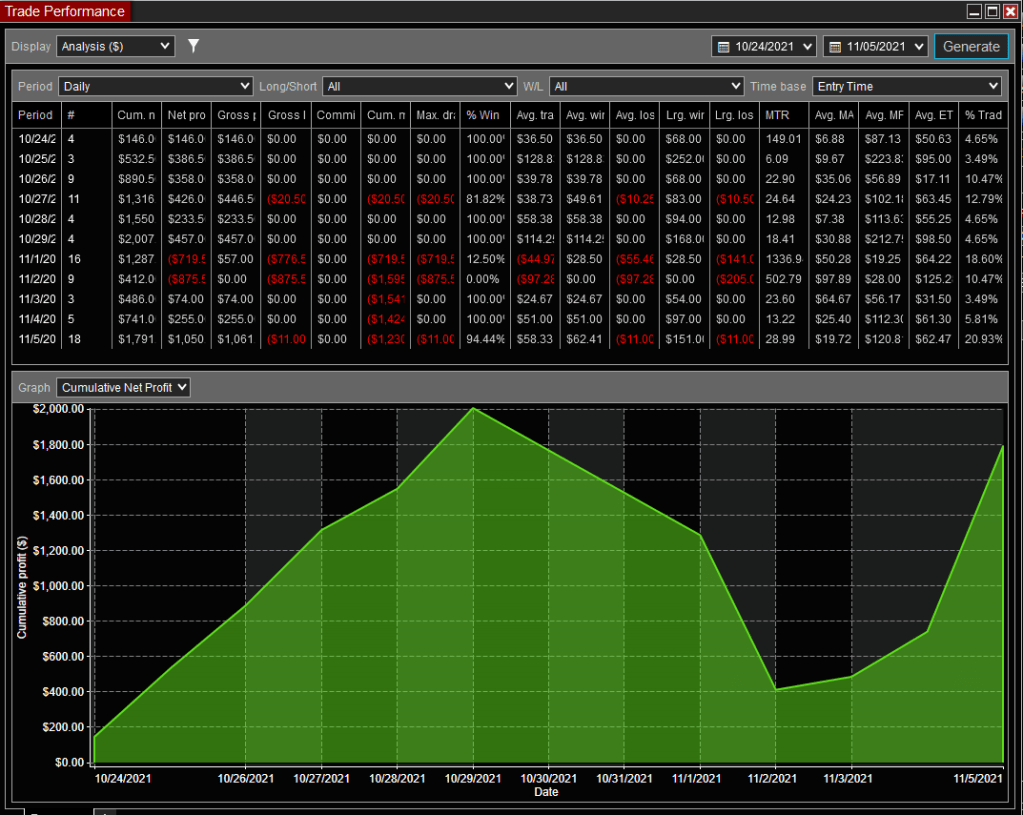Click the calendar icon for end date 11/05/2021
This screenshot has width=1023, height=815.
[835, 46]
